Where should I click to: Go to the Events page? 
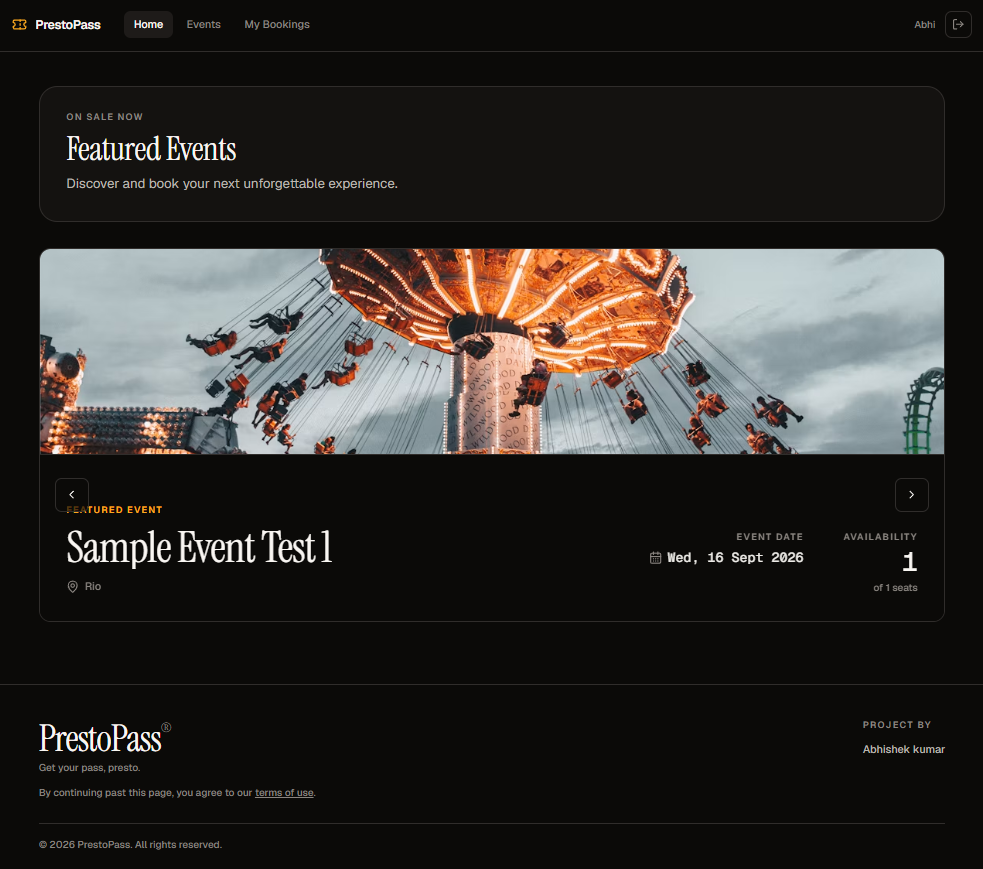204,24
